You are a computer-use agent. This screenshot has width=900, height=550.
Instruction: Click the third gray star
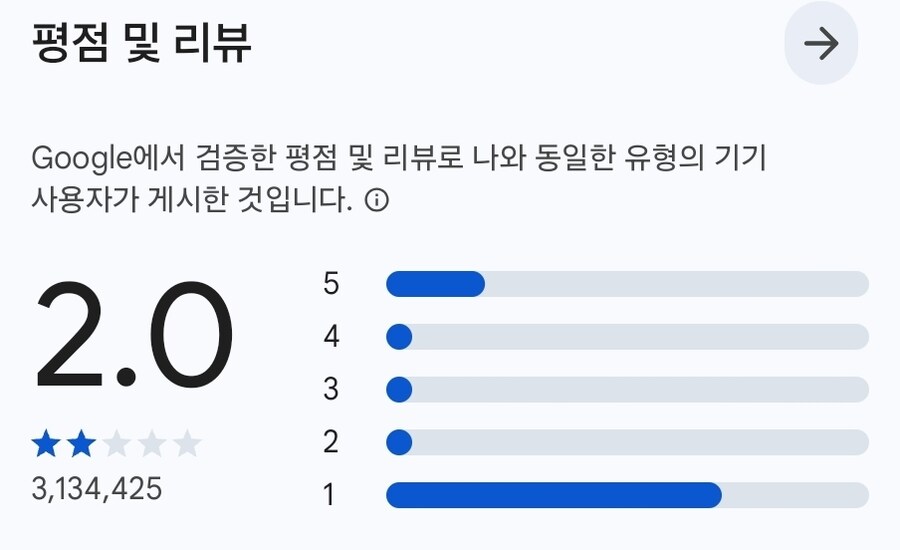pos(117,443)
